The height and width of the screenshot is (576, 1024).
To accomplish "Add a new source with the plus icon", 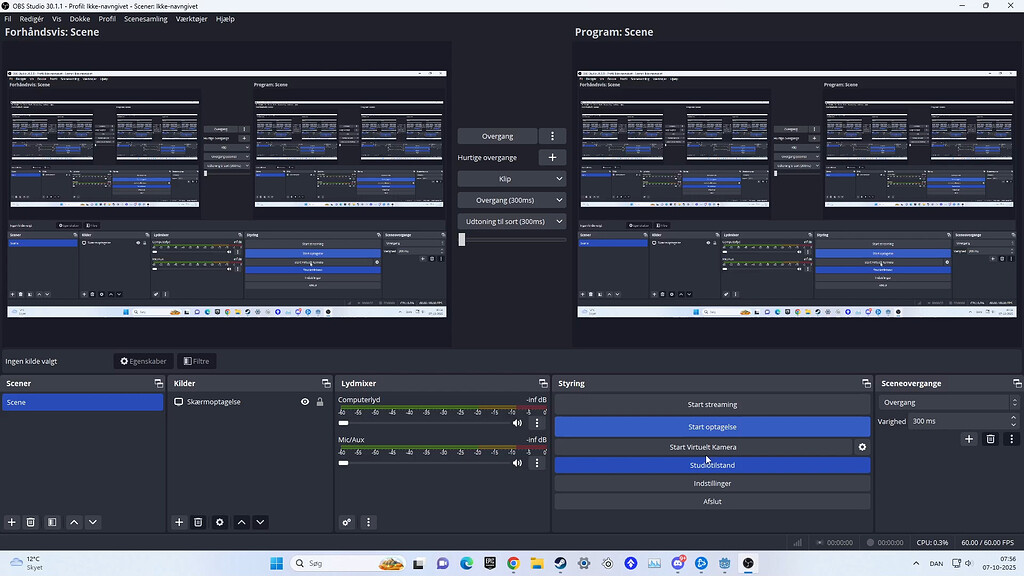I will click(179, 522).
